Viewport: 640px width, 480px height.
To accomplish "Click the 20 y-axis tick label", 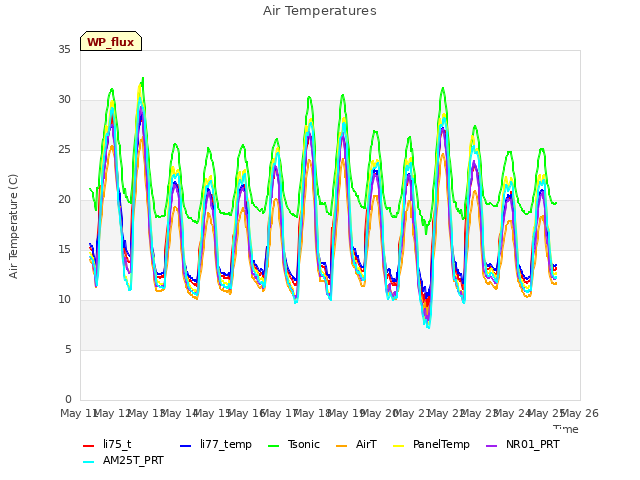I will click(x=64, y=199).
